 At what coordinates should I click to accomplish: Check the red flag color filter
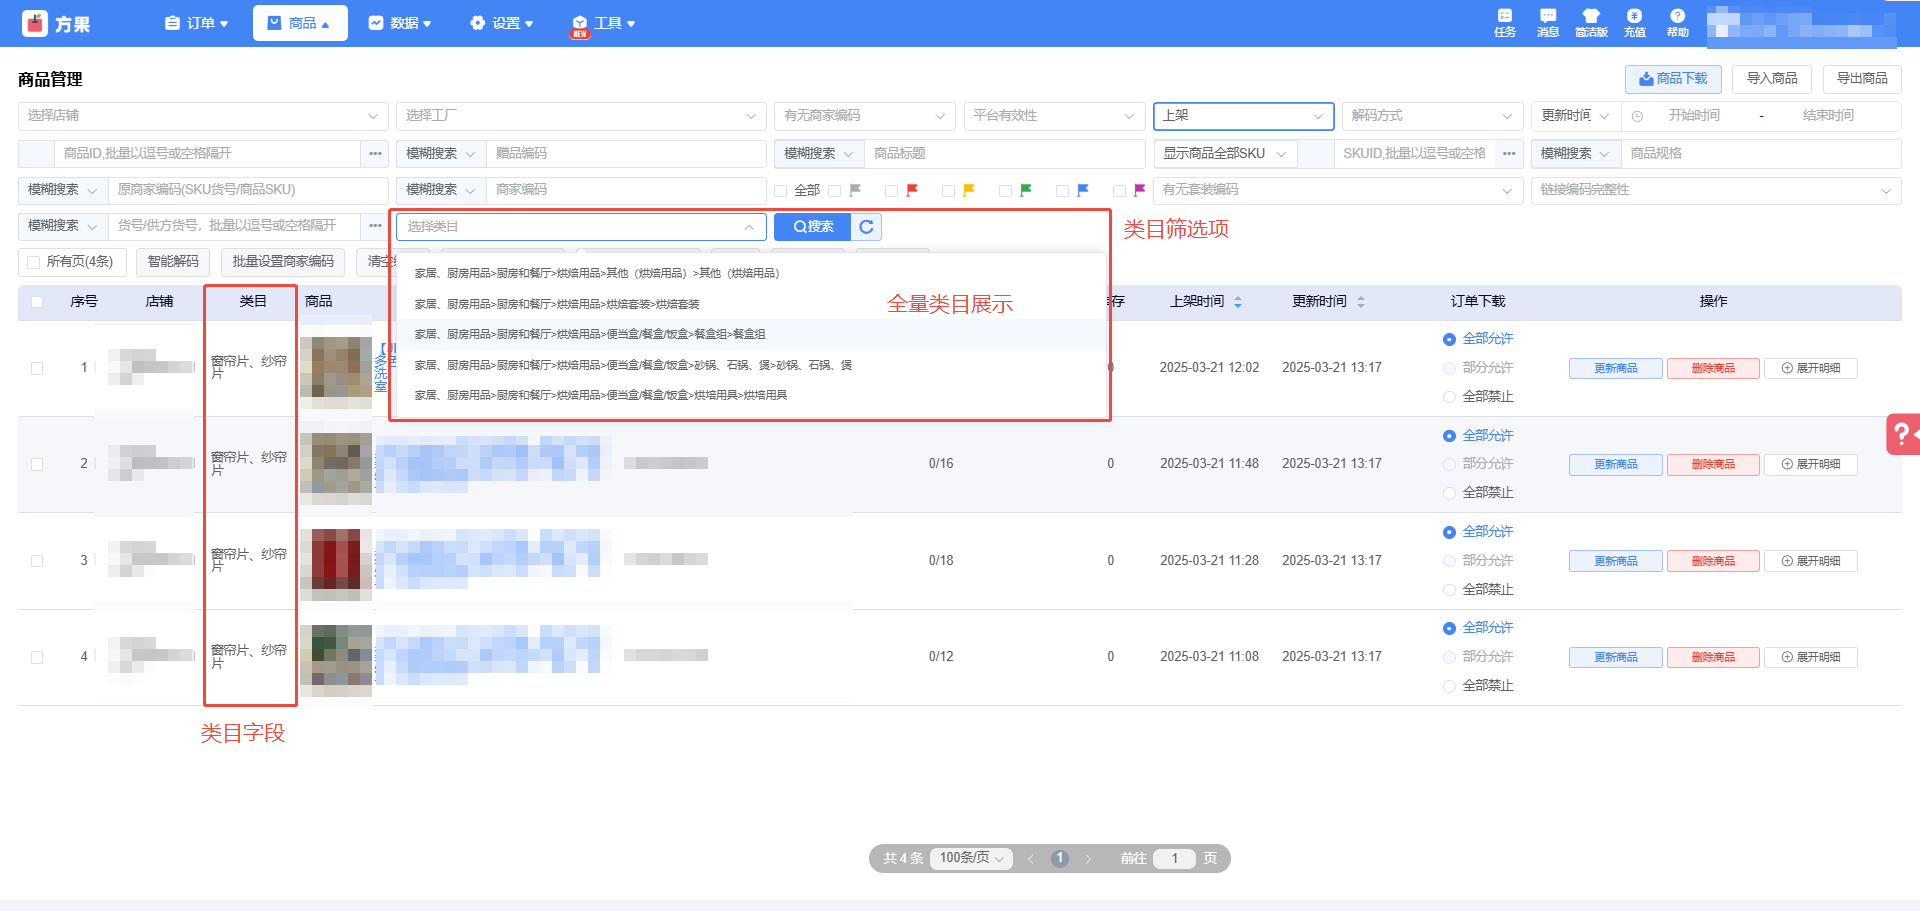click(892, 191)
